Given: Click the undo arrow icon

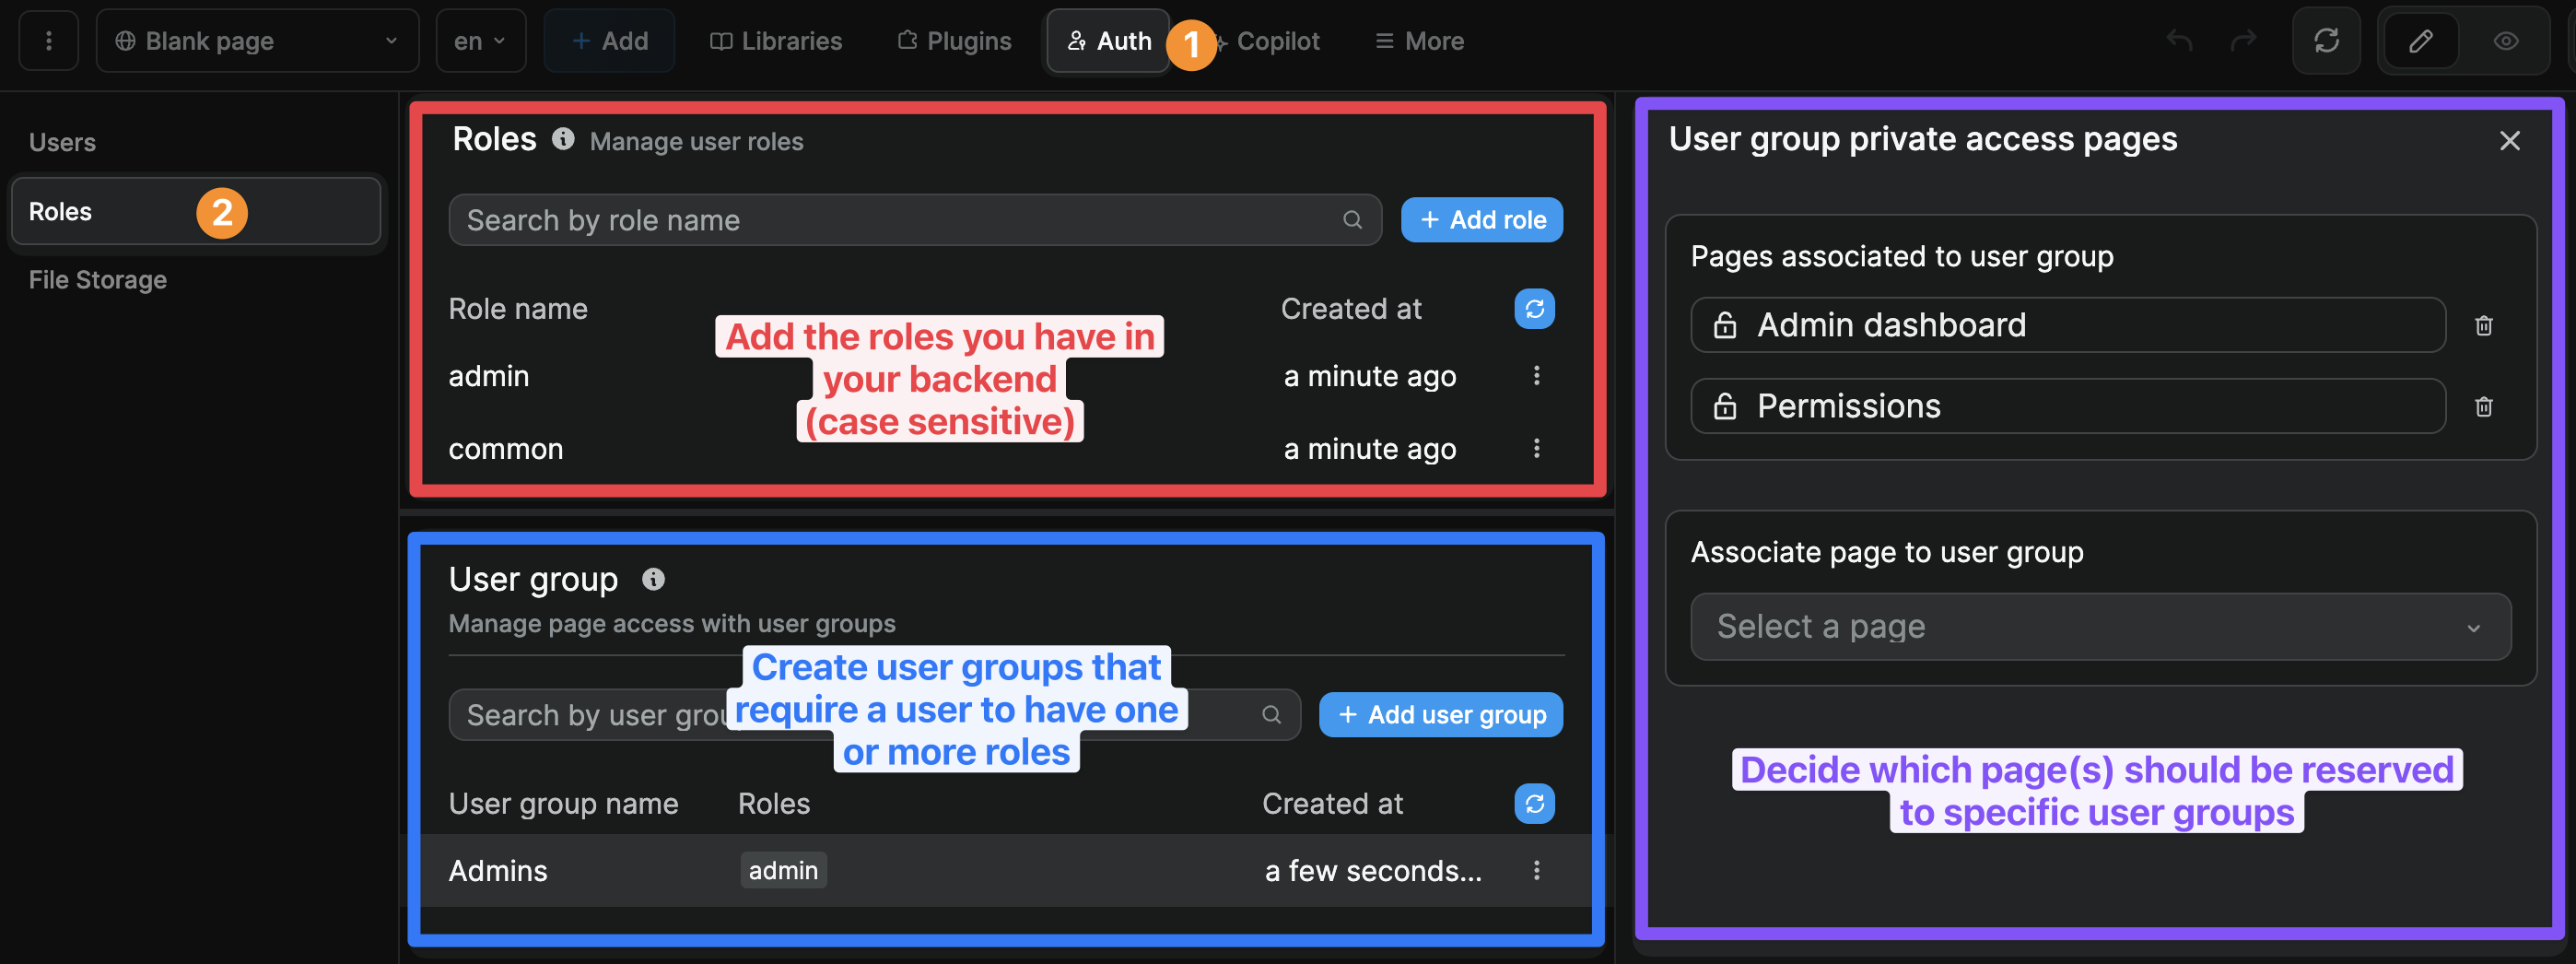Looking at the screenshot, I should pyautogui.click(x=2179, y=41).
